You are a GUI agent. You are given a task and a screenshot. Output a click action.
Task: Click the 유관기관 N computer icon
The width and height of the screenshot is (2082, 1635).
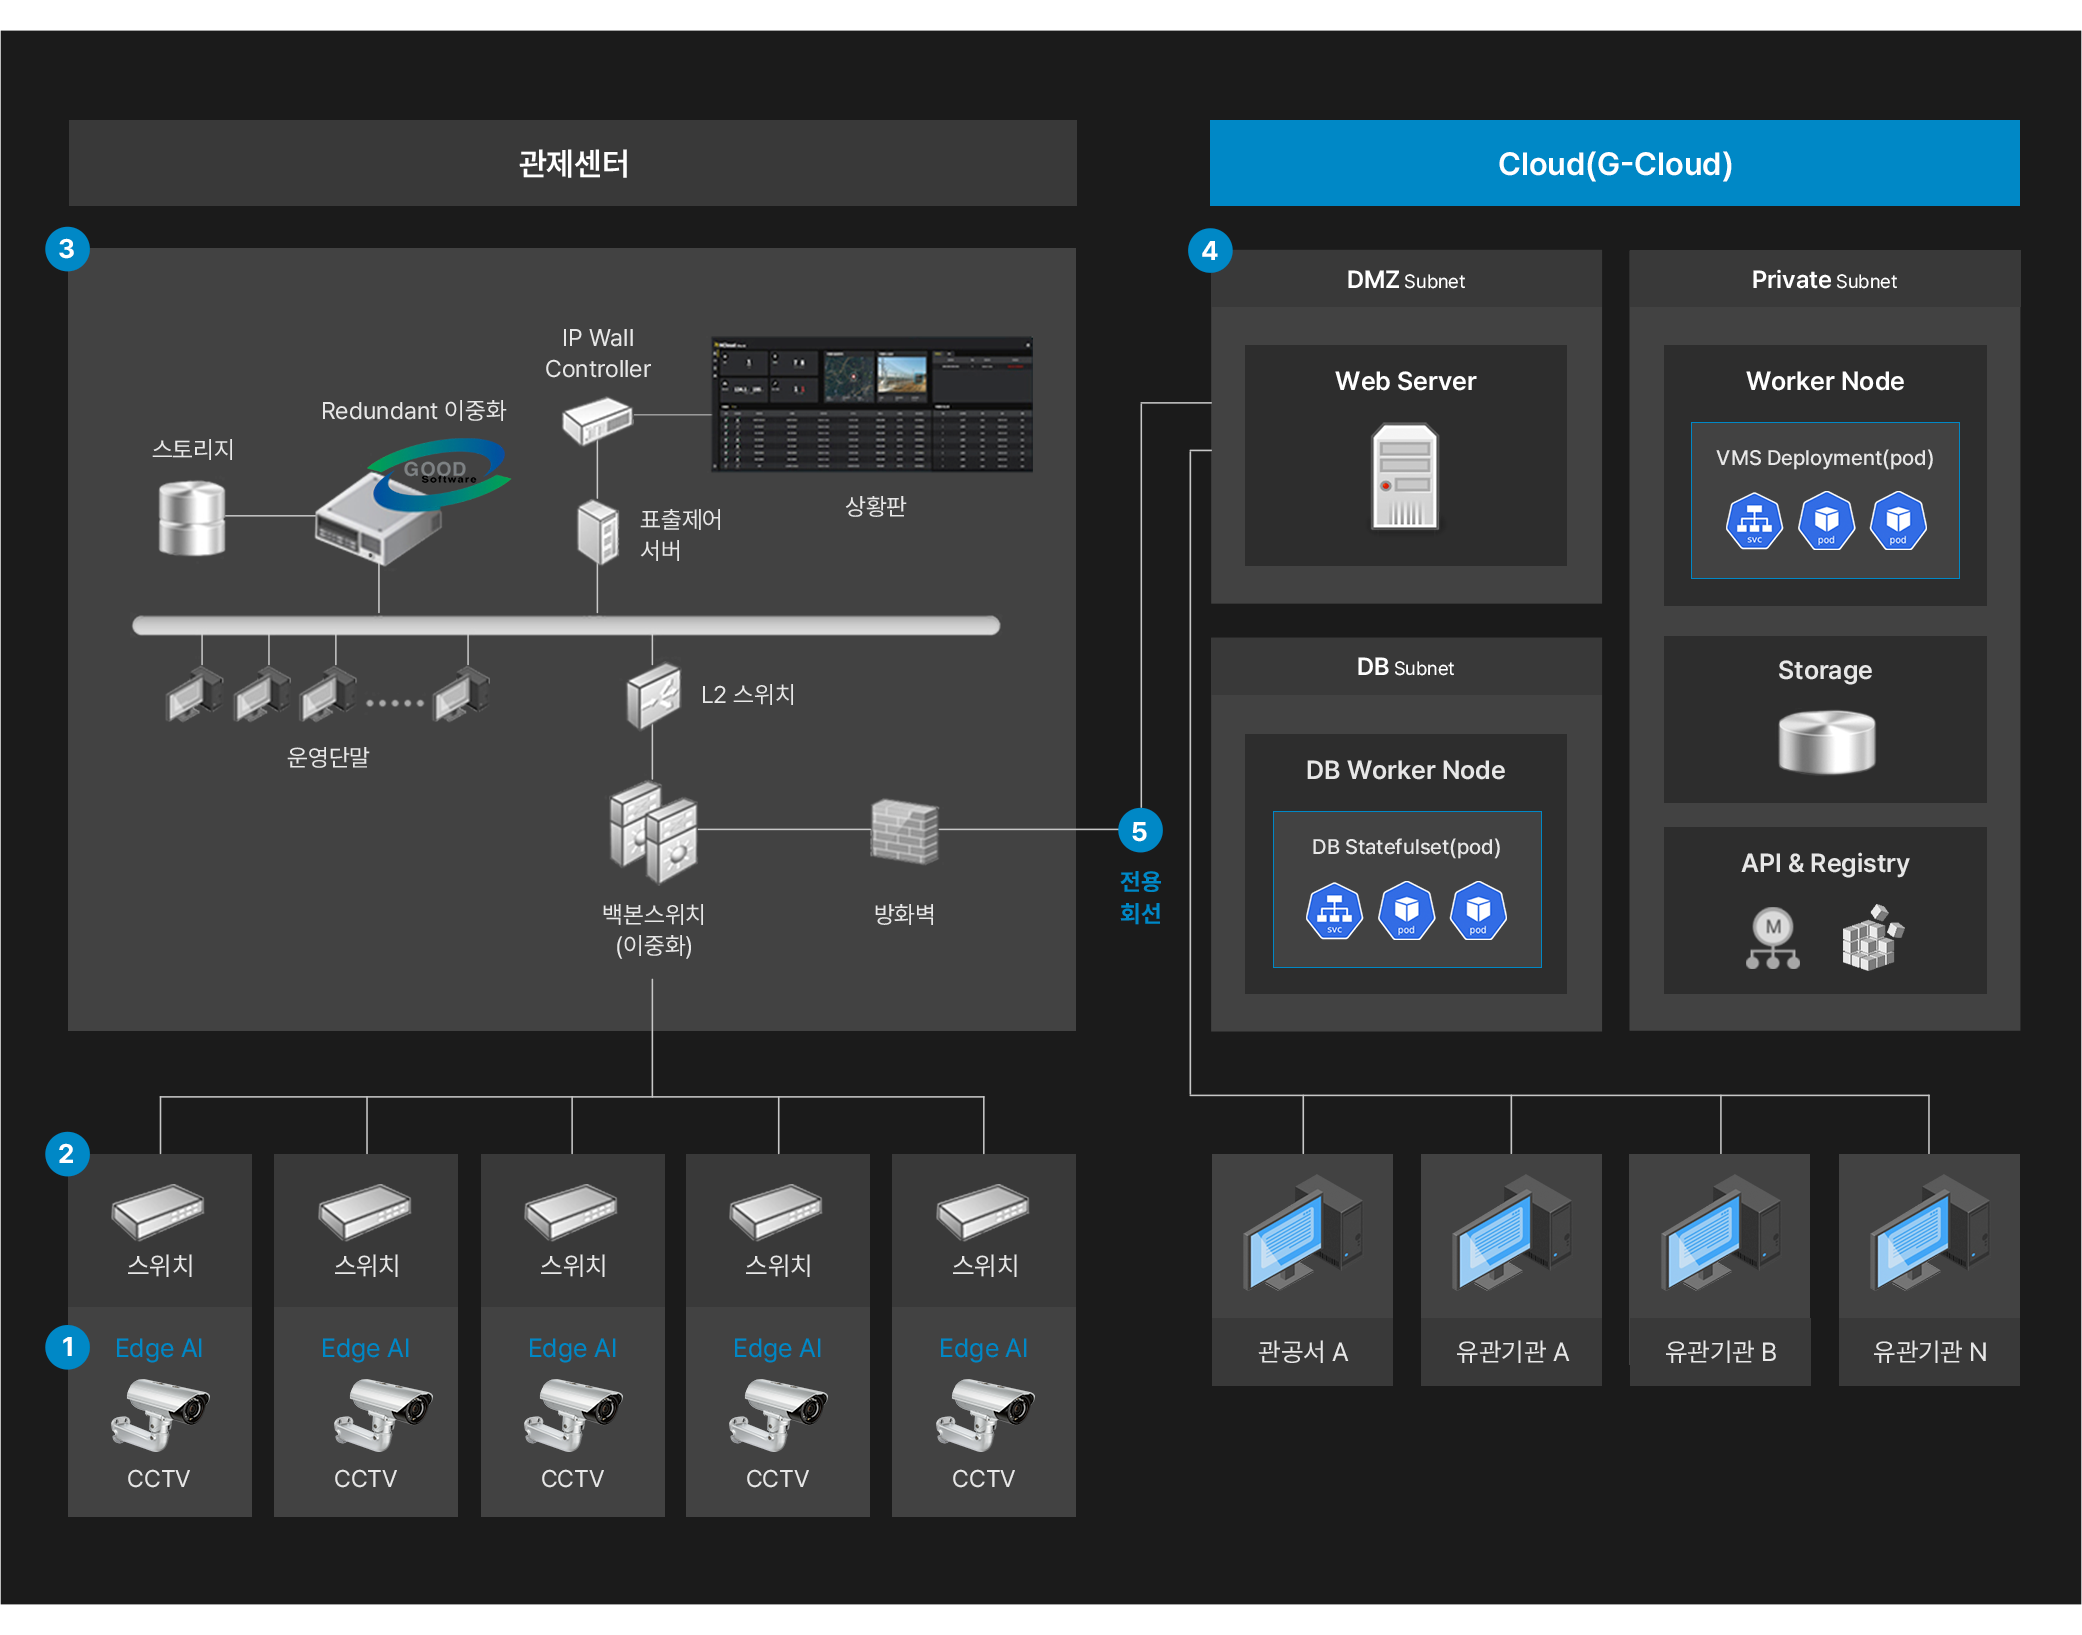1928,1235
